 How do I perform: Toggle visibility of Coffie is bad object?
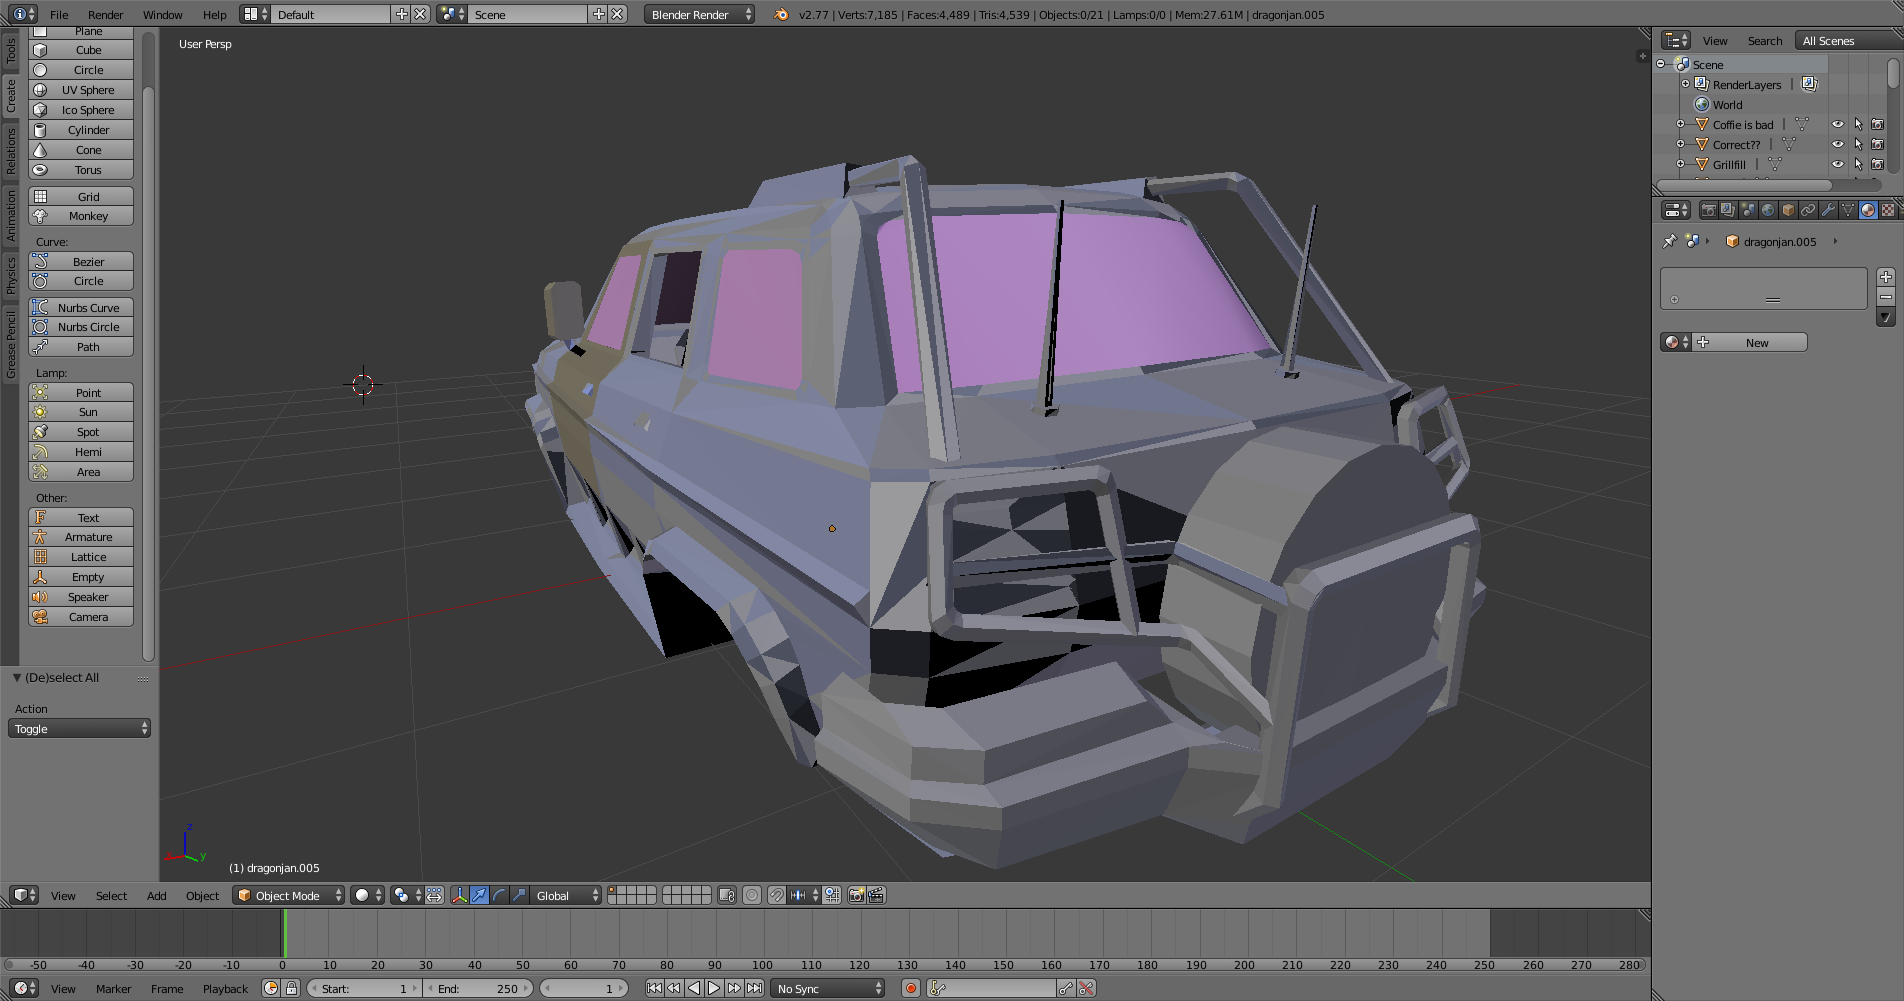(1838, 124)
